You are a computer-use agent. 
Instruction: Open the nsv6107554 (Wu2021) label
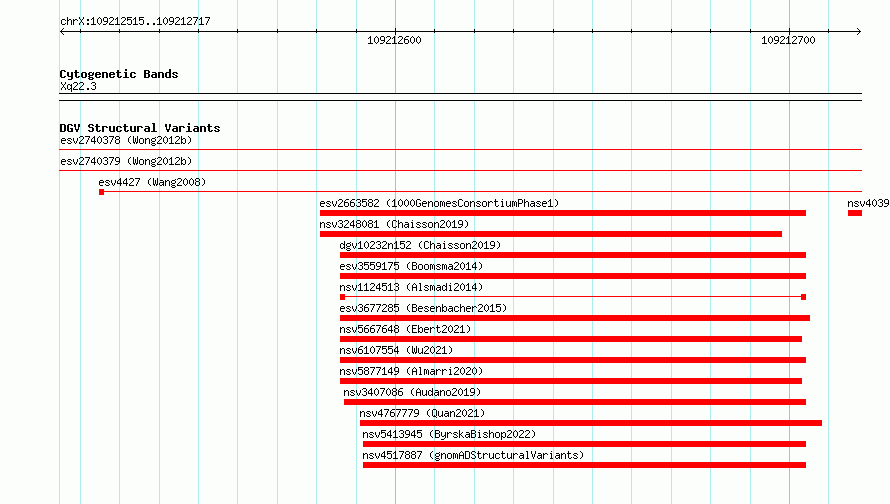click(x=396, y=350)
